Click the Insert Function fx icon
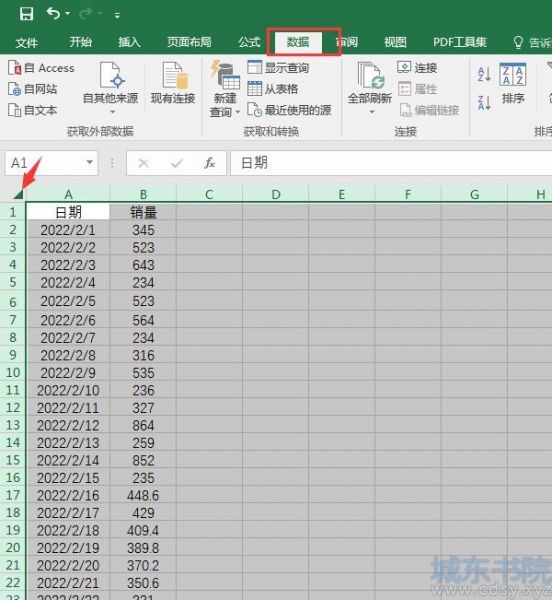Image resolution: width=552 pixels, height=600 pixels. click(x=210, y=163)
